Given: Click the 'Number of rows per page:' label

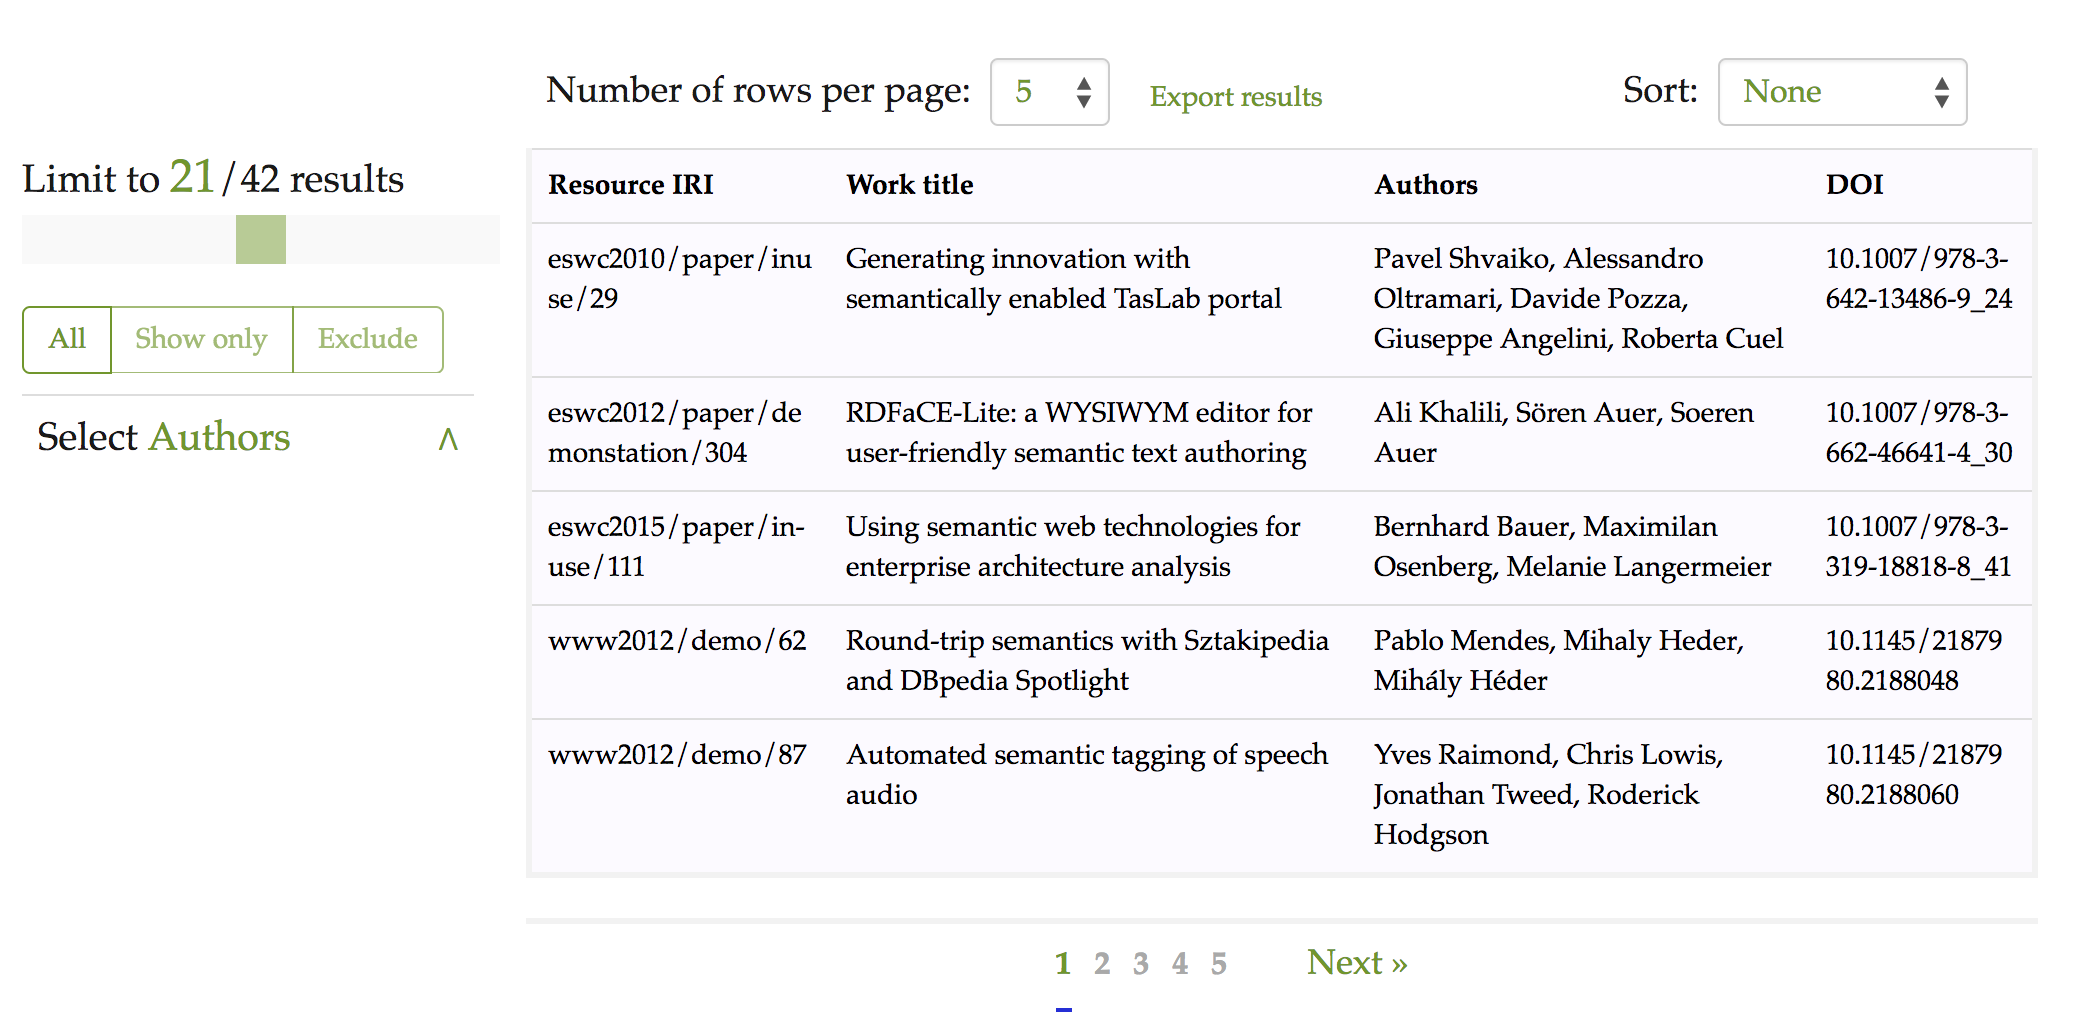Looking at the screenshot, I should pyautogui.click(x=758, y=91).
